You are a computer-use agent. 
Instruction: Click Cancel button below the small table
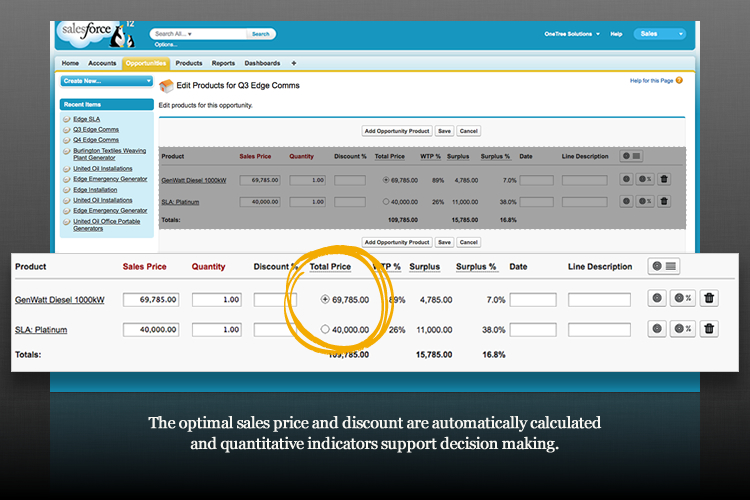[x=469, y=242]
